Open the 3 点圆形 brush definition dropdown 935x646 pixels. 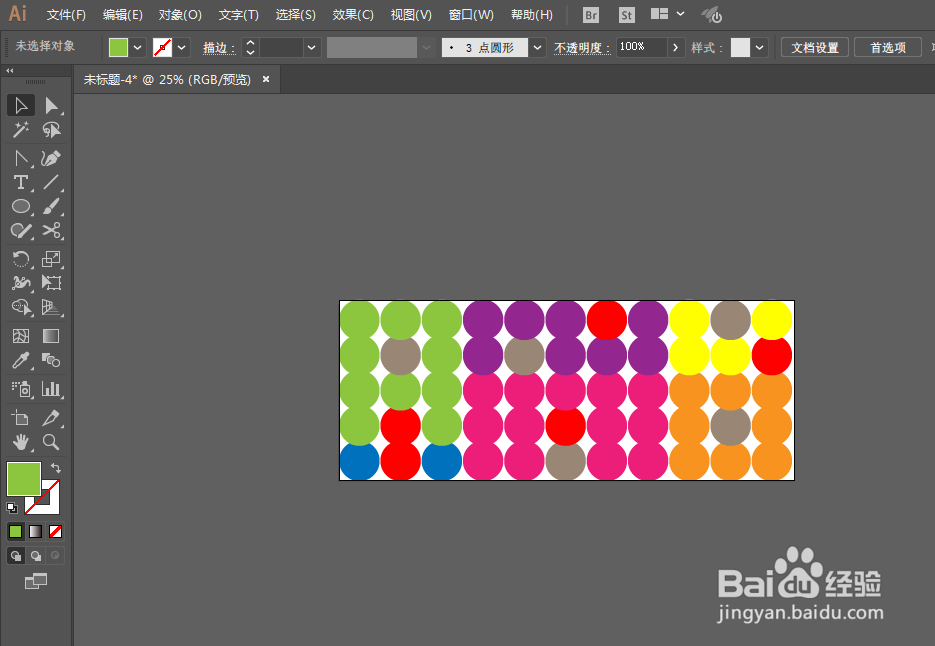click(x=537, y=47)
